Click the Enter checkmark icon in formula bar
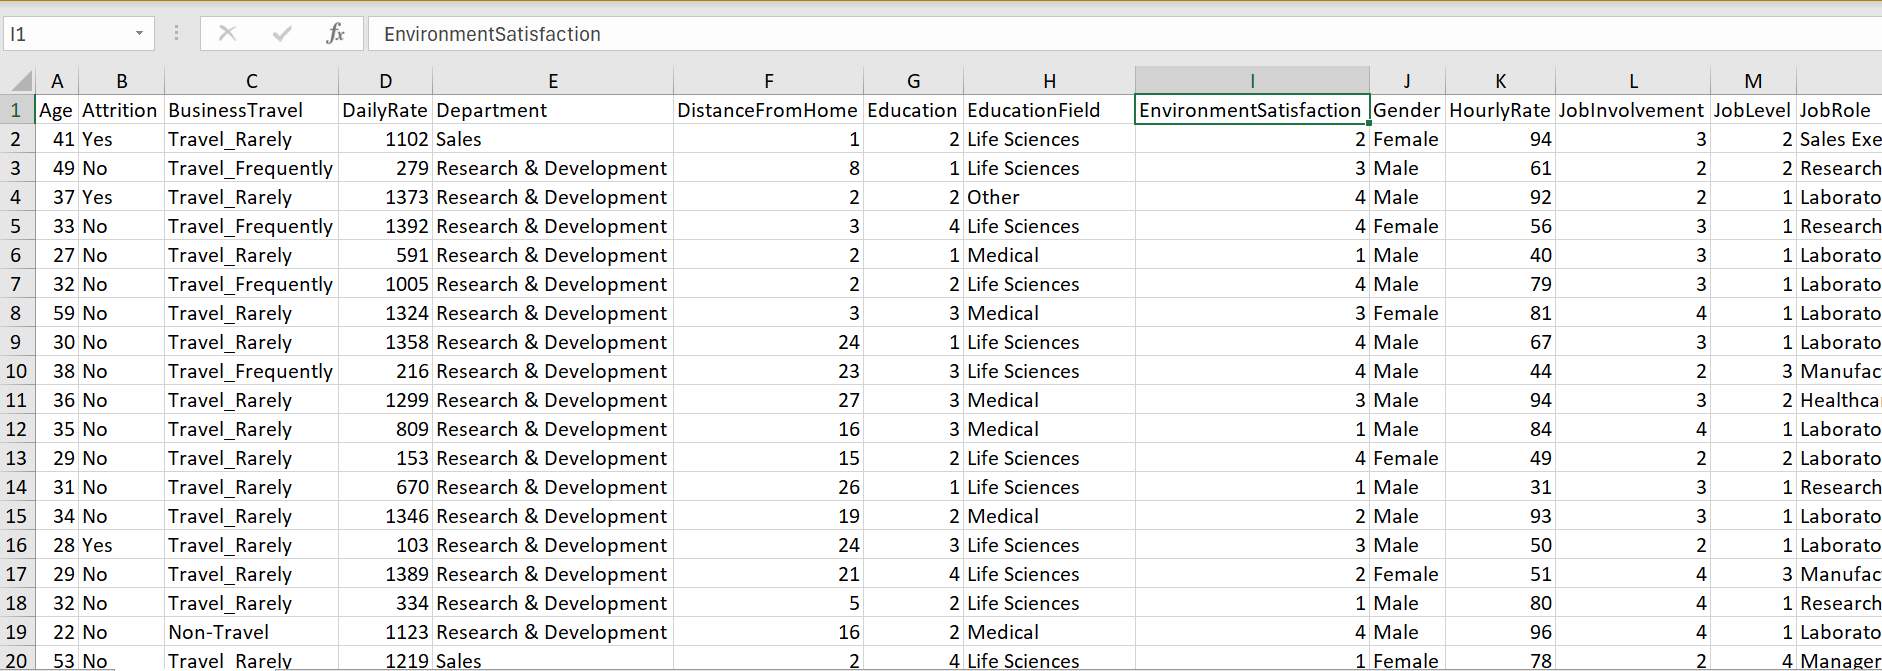 282,34
